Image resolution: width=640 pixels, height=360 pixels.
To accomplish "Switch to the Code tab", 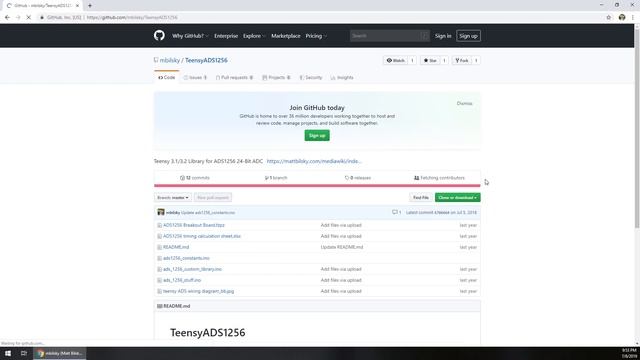I will (x=167, y=77).
